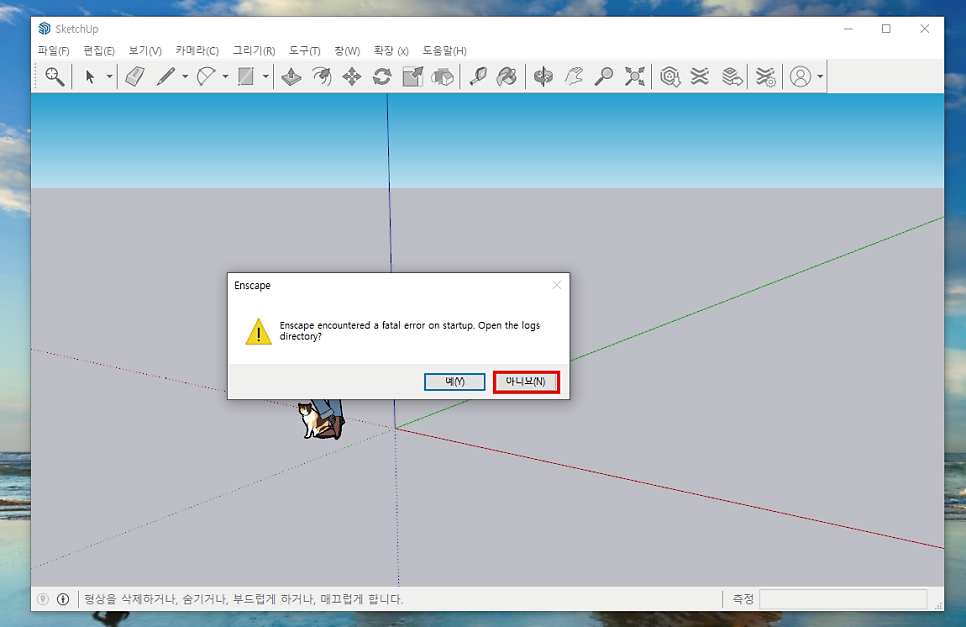
Task: Expand the Rectangle tool dropdown arrow
Action: pyautogui.click(x=266, y=76)
